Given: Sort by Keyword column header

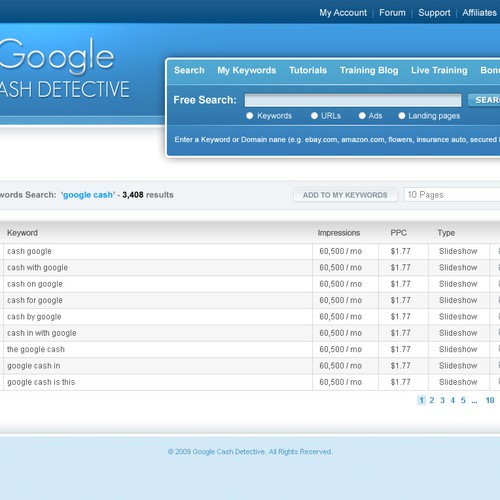Looking at the screenshot, I should [x=22, y=233].
